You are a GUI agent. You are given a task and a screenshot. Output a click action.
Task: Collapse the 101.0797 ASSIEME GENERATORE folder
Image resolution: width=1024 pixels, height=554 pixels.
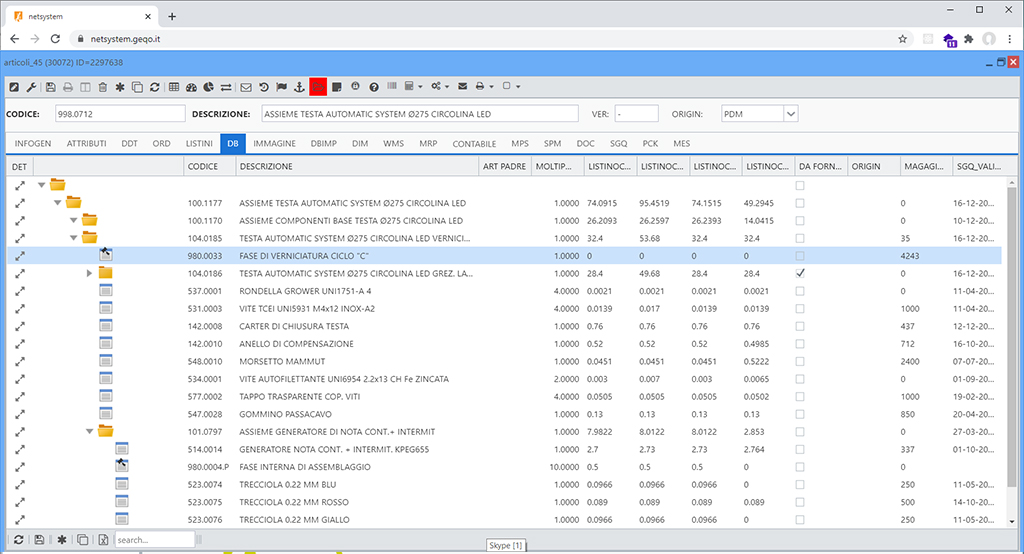point(90,432)
